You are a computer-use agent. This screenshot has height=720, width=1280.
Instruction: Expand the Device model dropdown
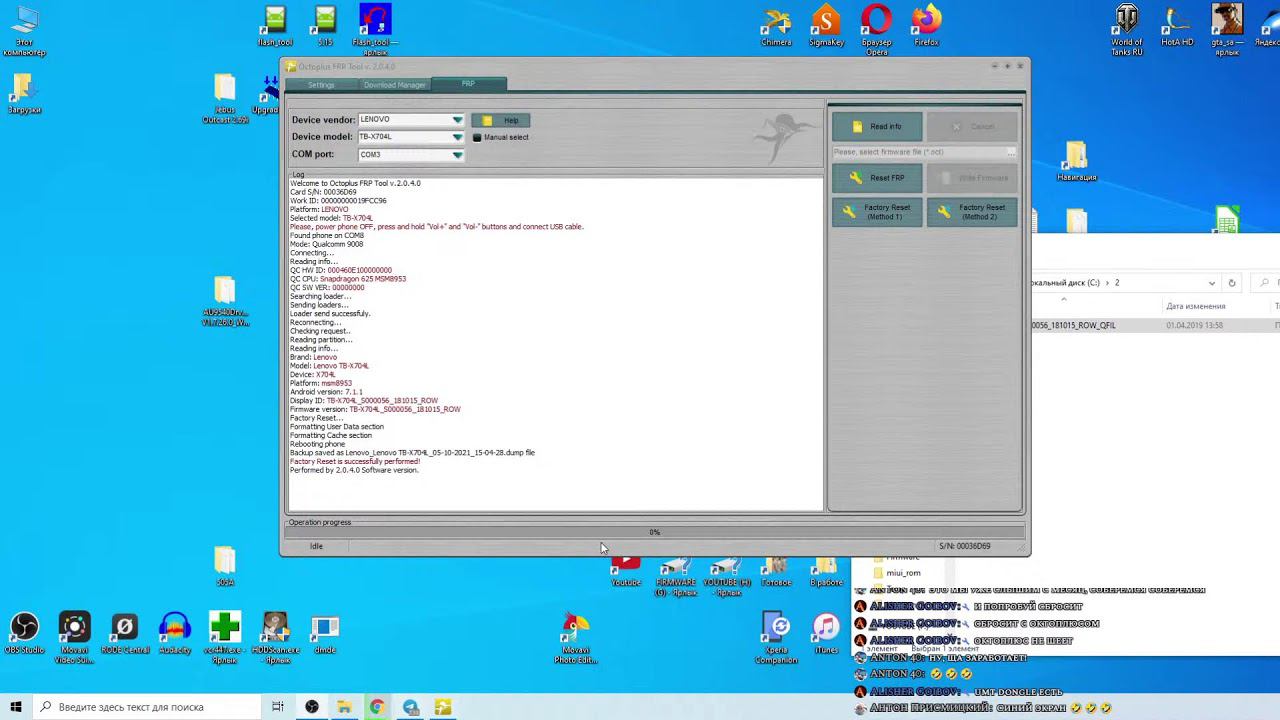tap(457, 137)
